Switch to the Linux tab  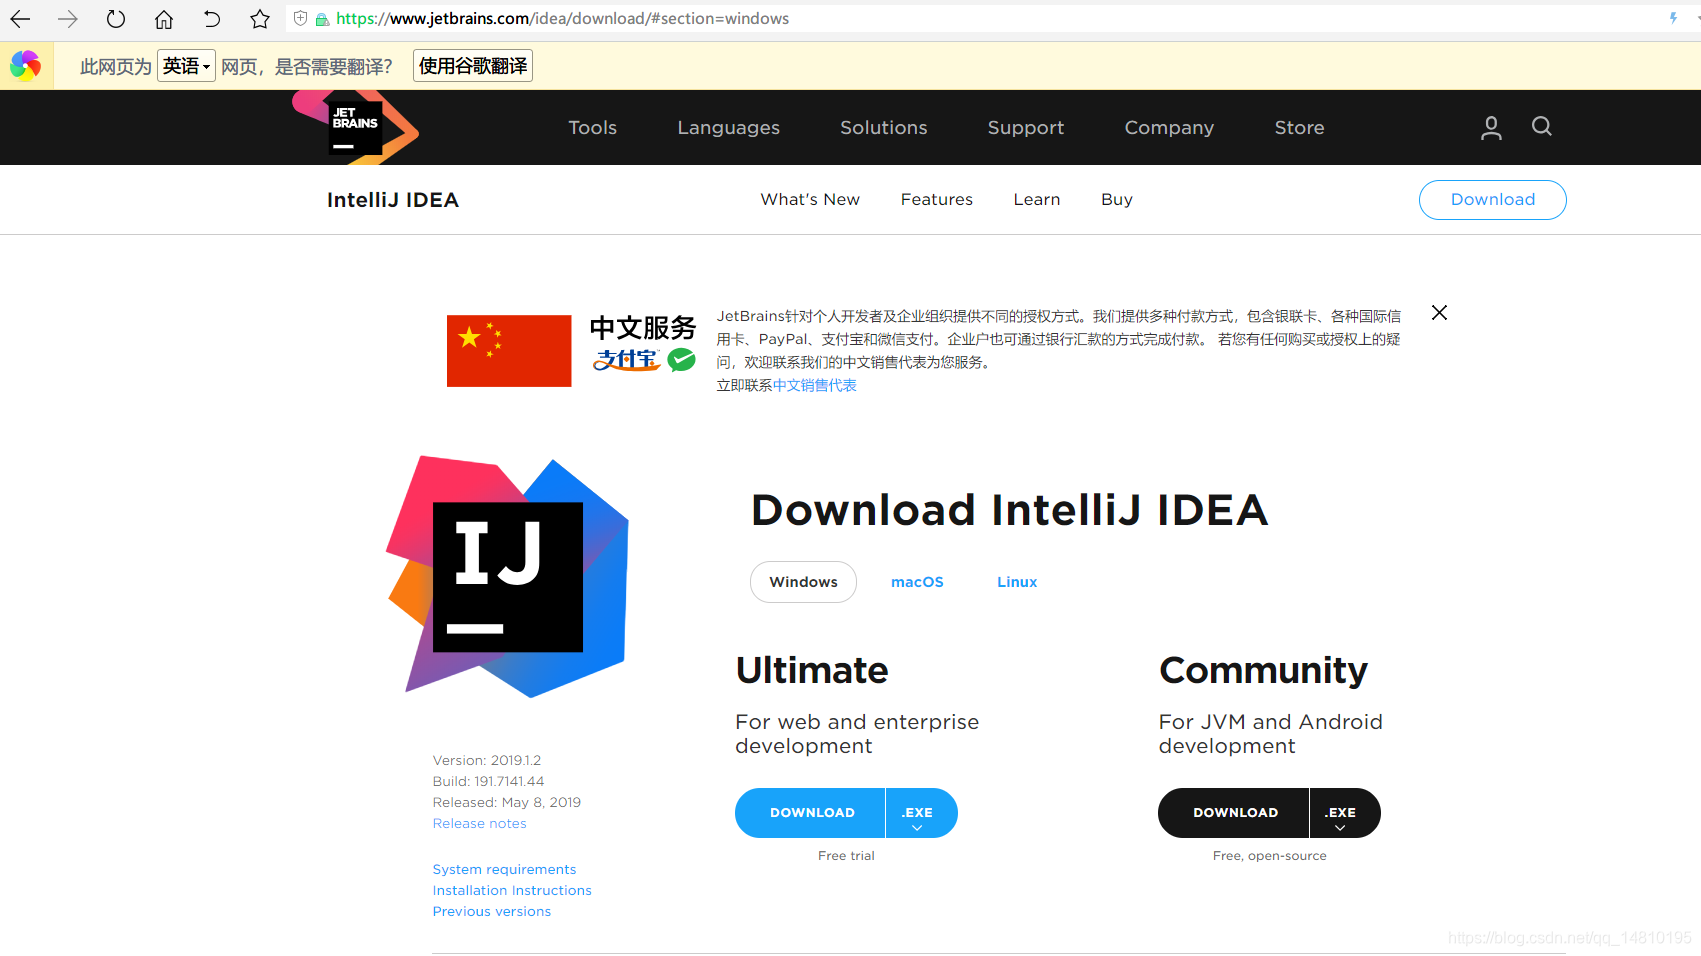tap(1017, 582)
